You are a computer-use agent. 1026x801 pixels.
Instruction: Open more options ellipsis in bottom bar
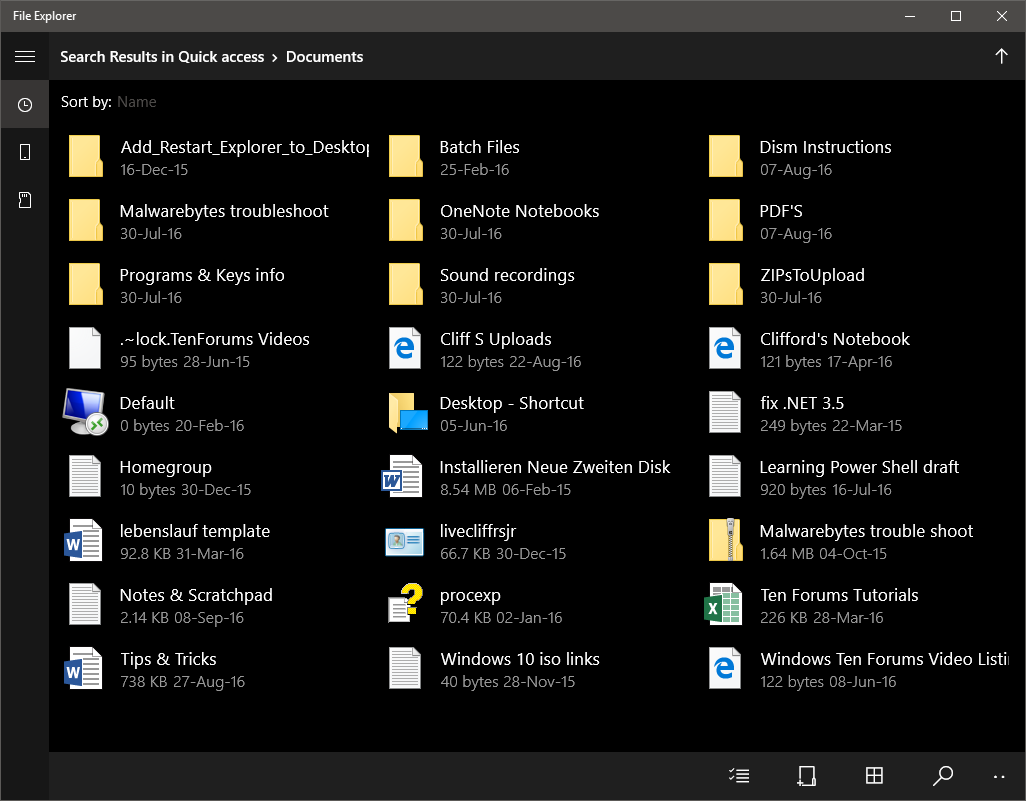pos(999,777)
